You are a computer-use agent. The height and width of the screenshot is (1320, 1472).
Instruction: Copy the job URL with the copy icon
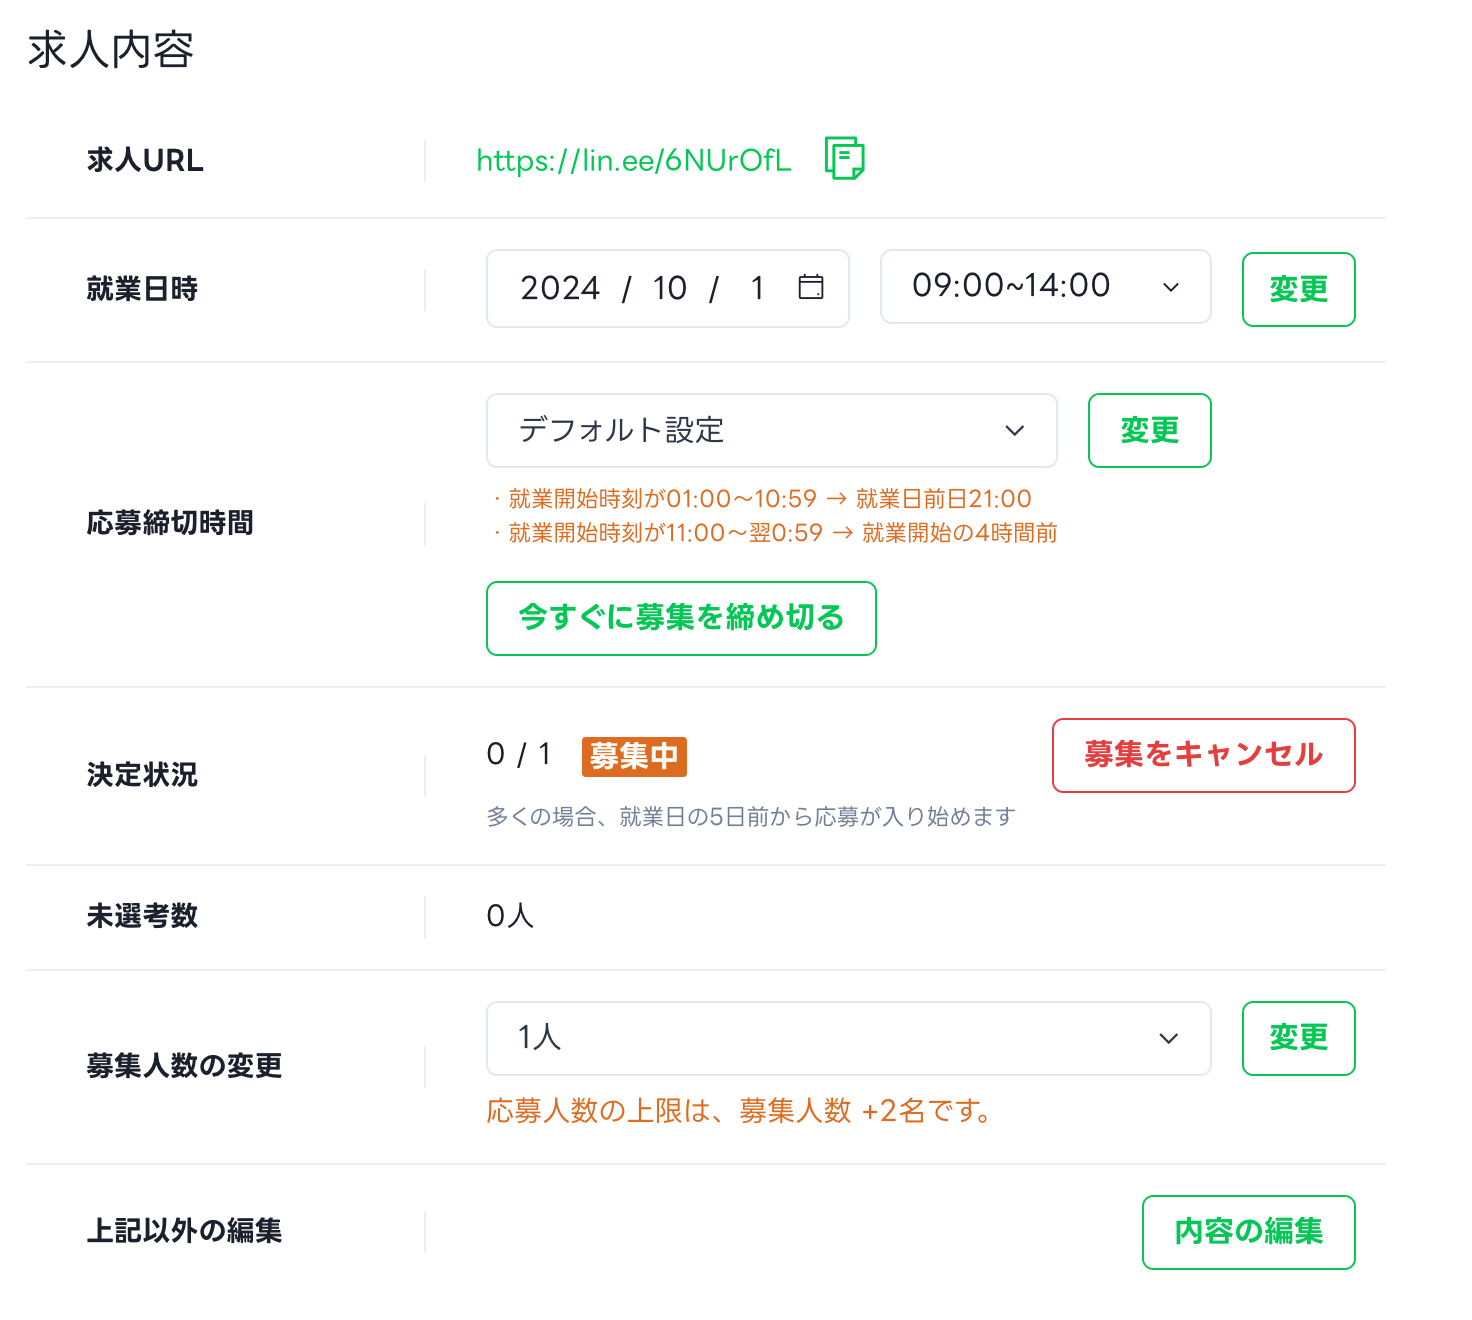(844, 159)
